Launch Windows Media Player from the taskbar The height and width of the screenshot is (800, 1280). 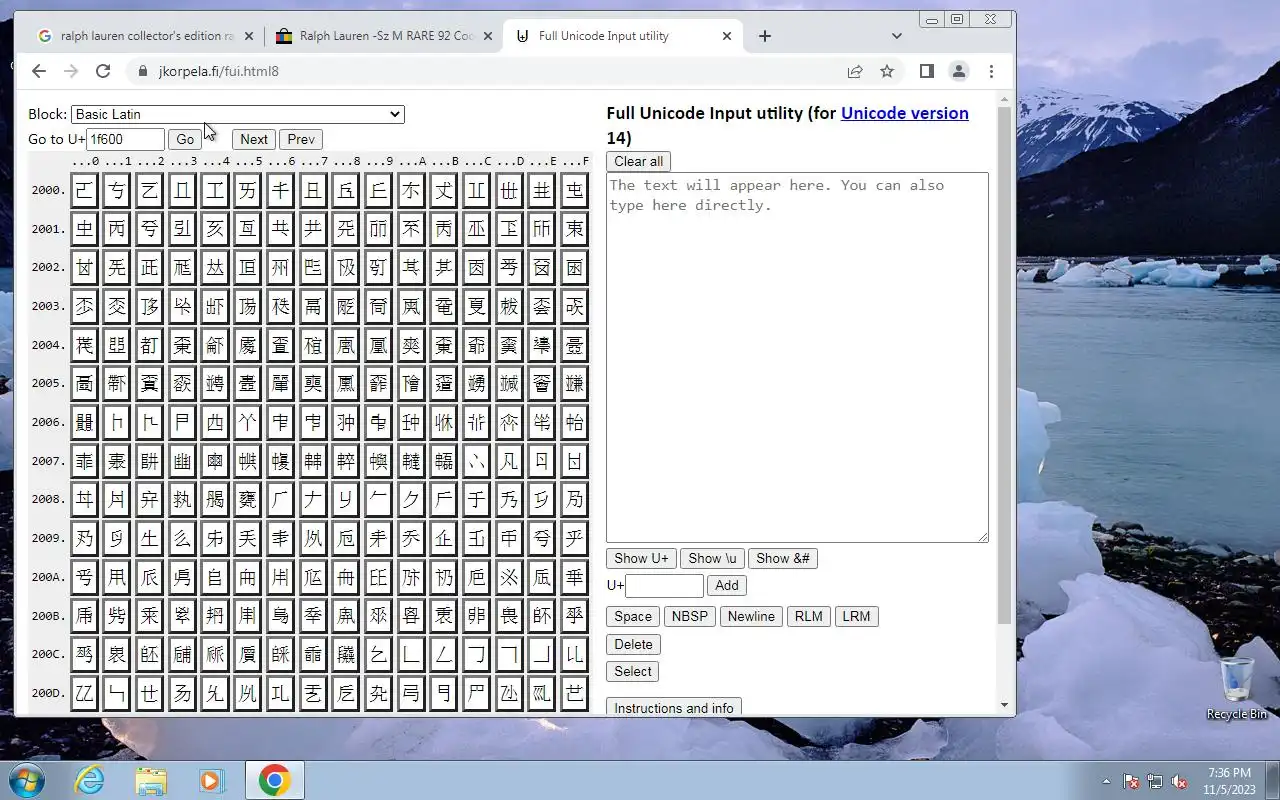pyautogui.click(x=212, y=780)
